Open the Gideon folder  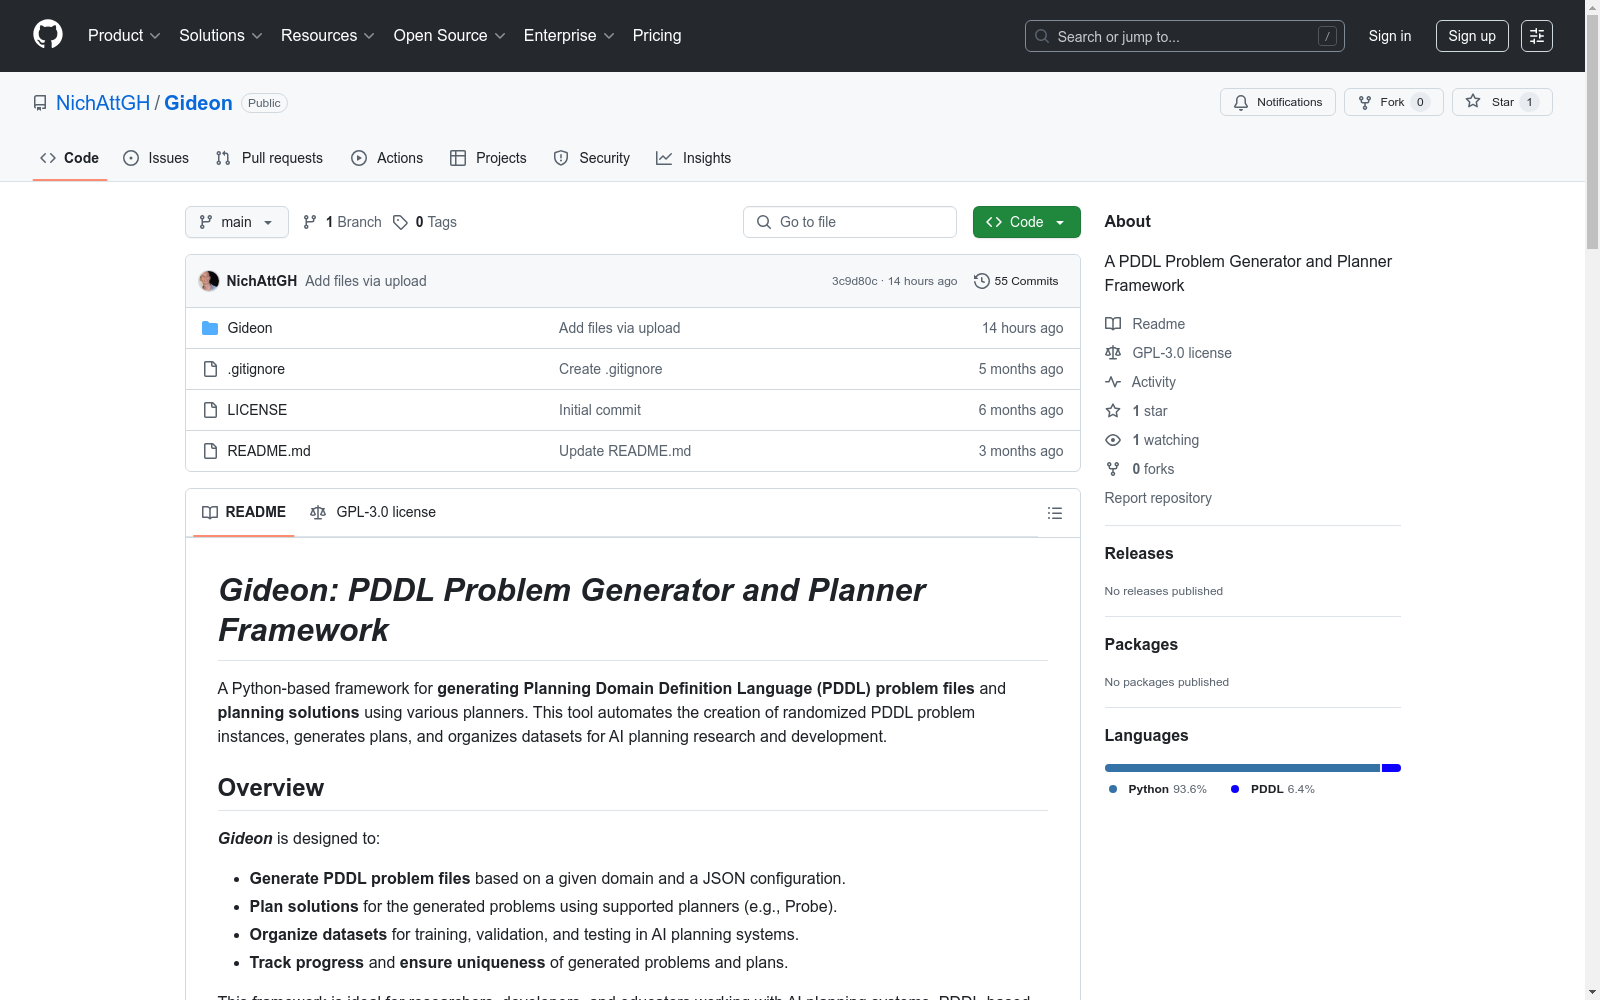pyautogui.click(x=250, y=328)
